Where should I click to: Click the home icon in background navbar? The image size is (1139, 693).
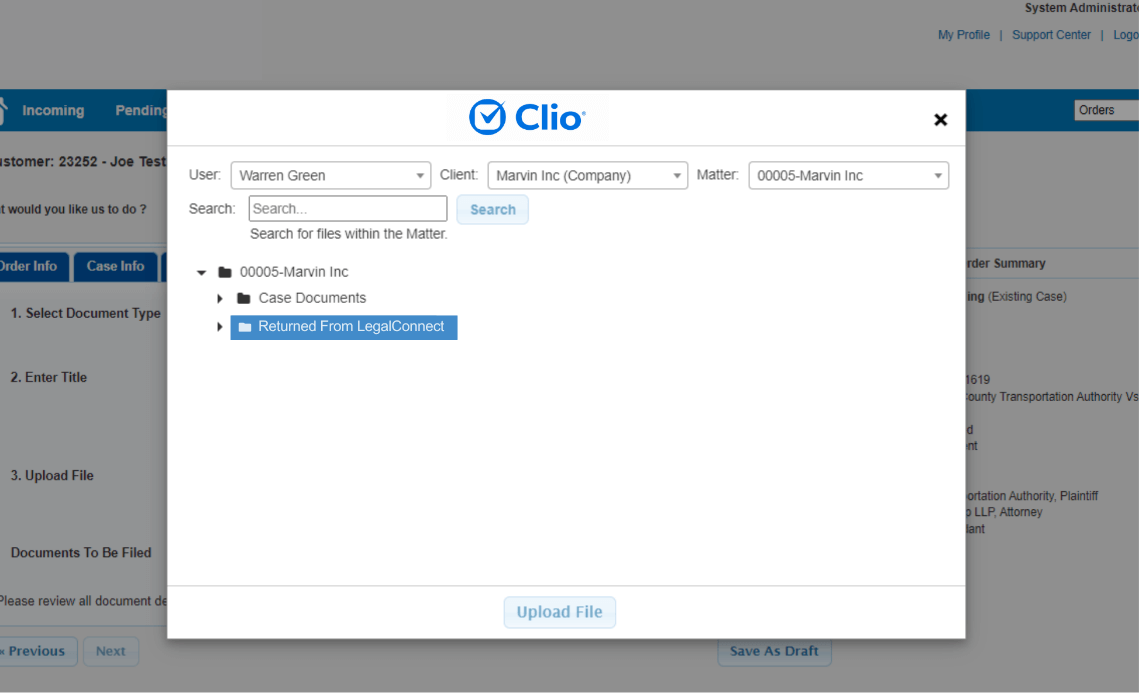click(3, 110)
